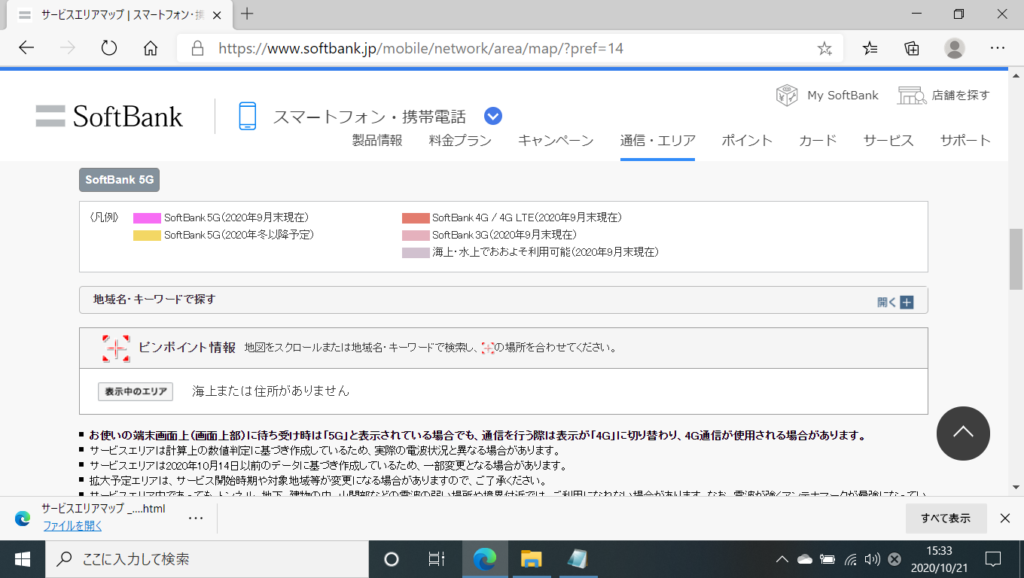1024x578 pixels.
Task: Click the red 4G / 4G LTE legend swatch
Action: click(415, 218)
